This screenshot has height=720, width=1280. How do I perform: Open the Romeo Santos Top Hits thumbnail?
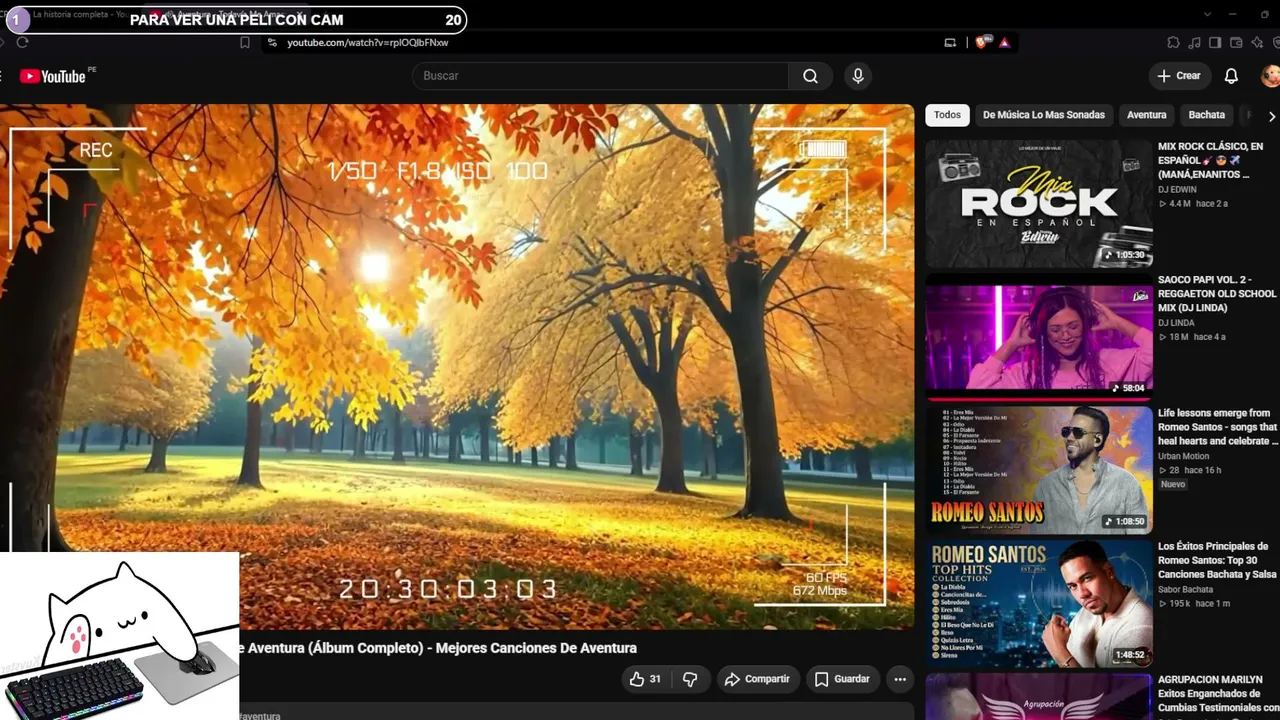[1039, 604]
